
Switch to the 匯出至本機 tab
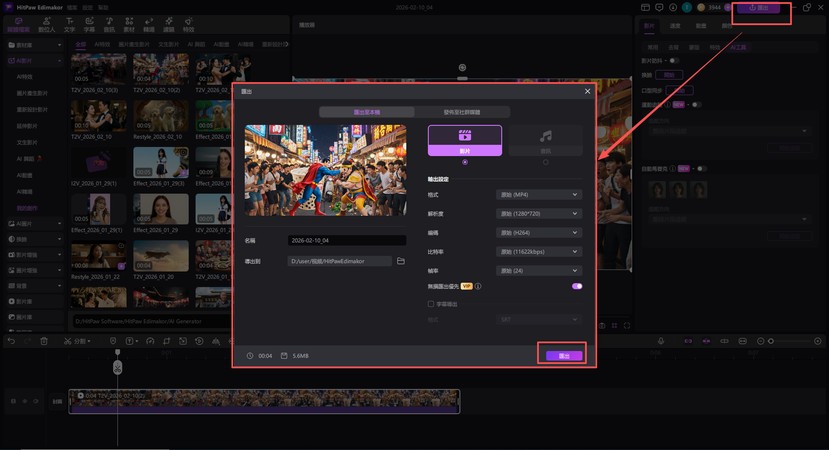pyautogui.click(x=360, y=112)
